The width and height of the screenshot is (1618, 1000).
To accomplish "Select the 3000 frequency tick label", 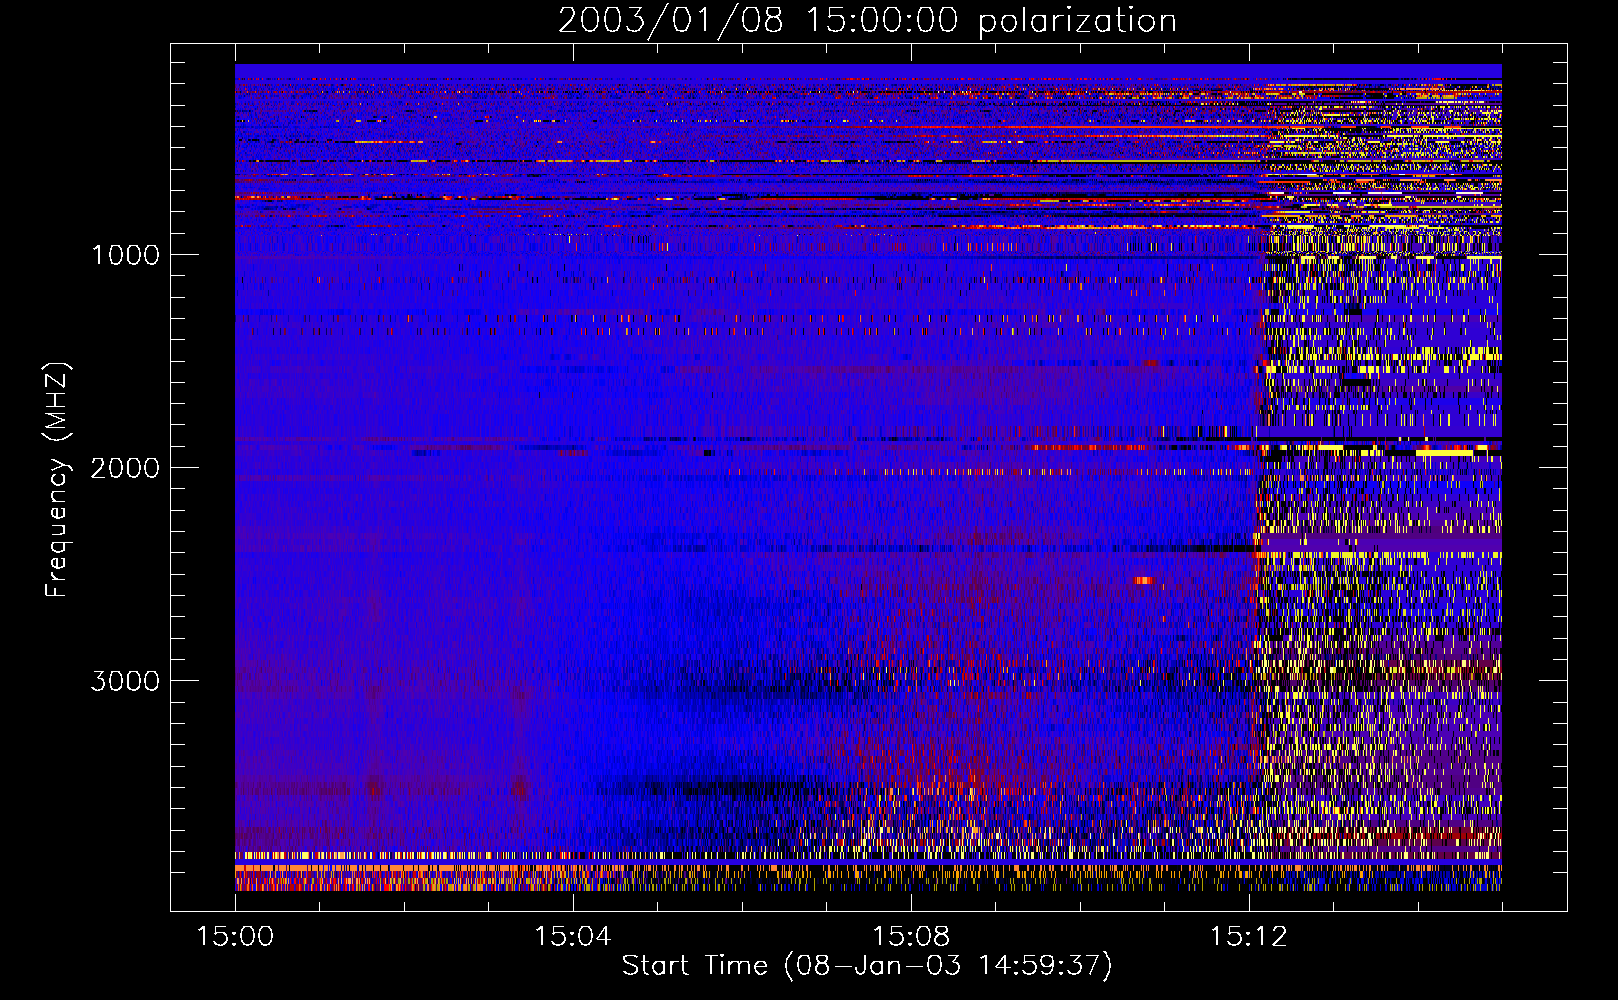I will (125, 681).
